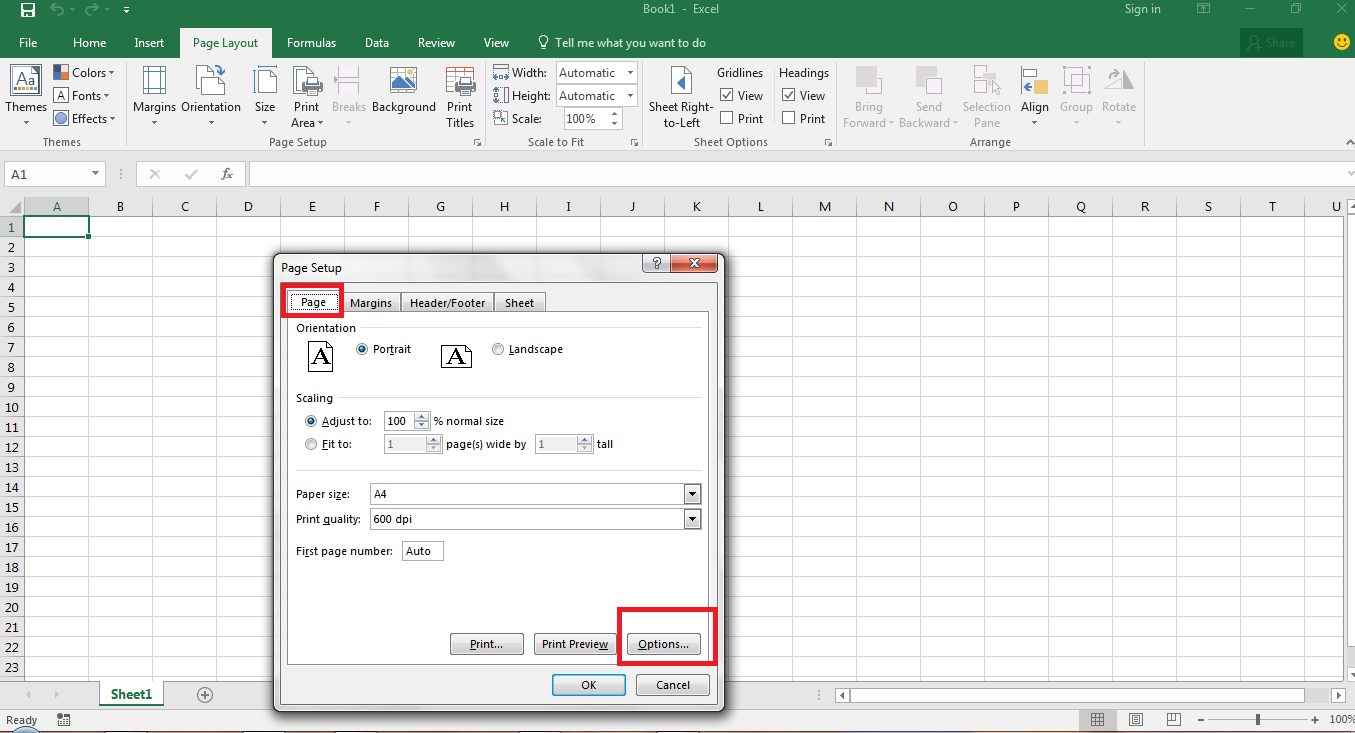This screenshot has height=733, width=1355.
Task: Enable the Print checkbox under Headings
Action: [788, 118]
